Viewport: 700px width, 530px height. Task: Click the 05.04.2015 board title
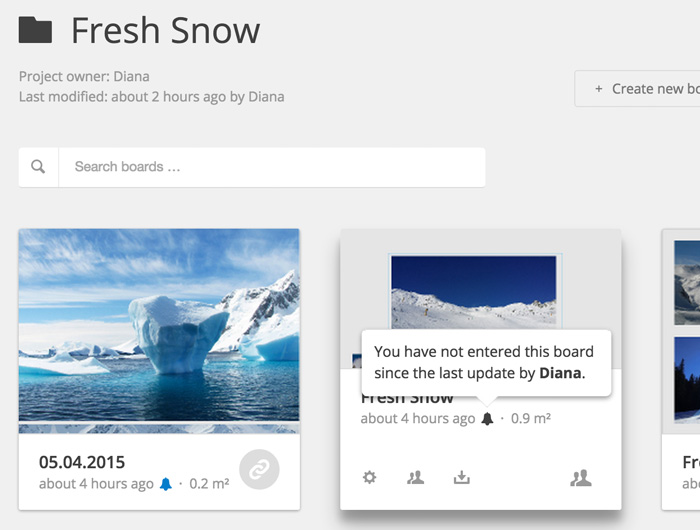(82, 462)
